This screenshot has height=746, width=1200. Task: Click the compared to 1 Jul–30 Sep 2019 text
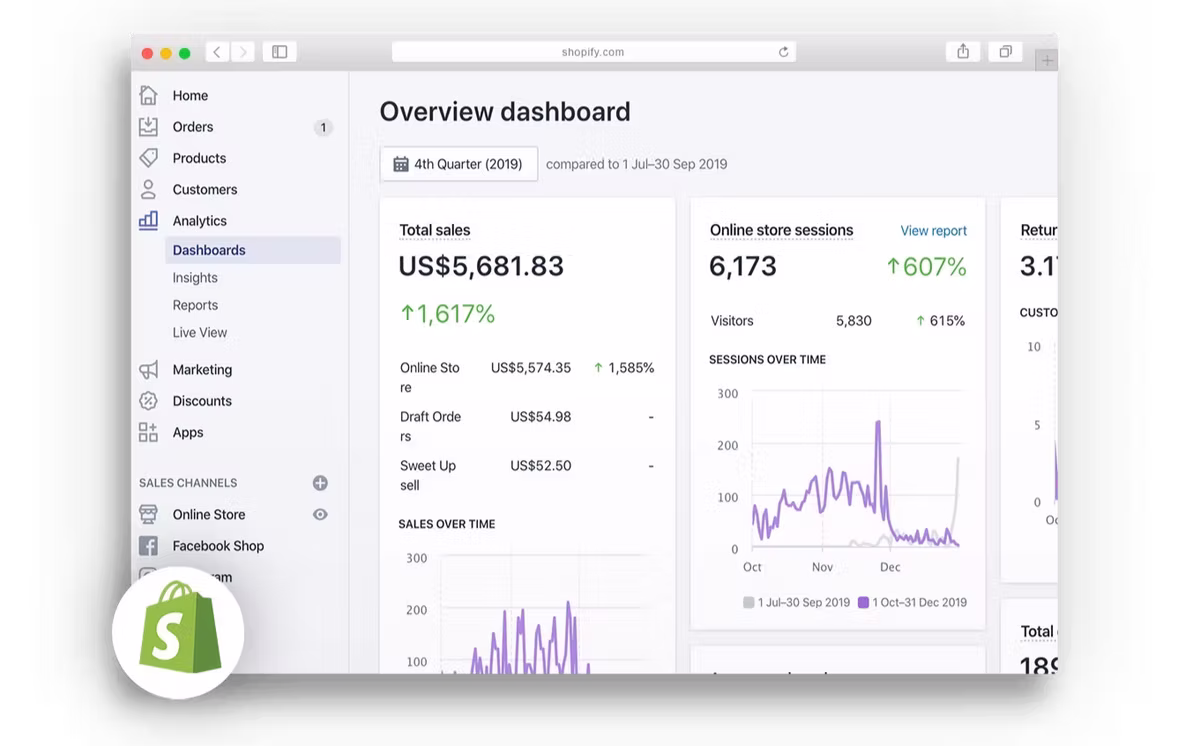coord(636,164)
